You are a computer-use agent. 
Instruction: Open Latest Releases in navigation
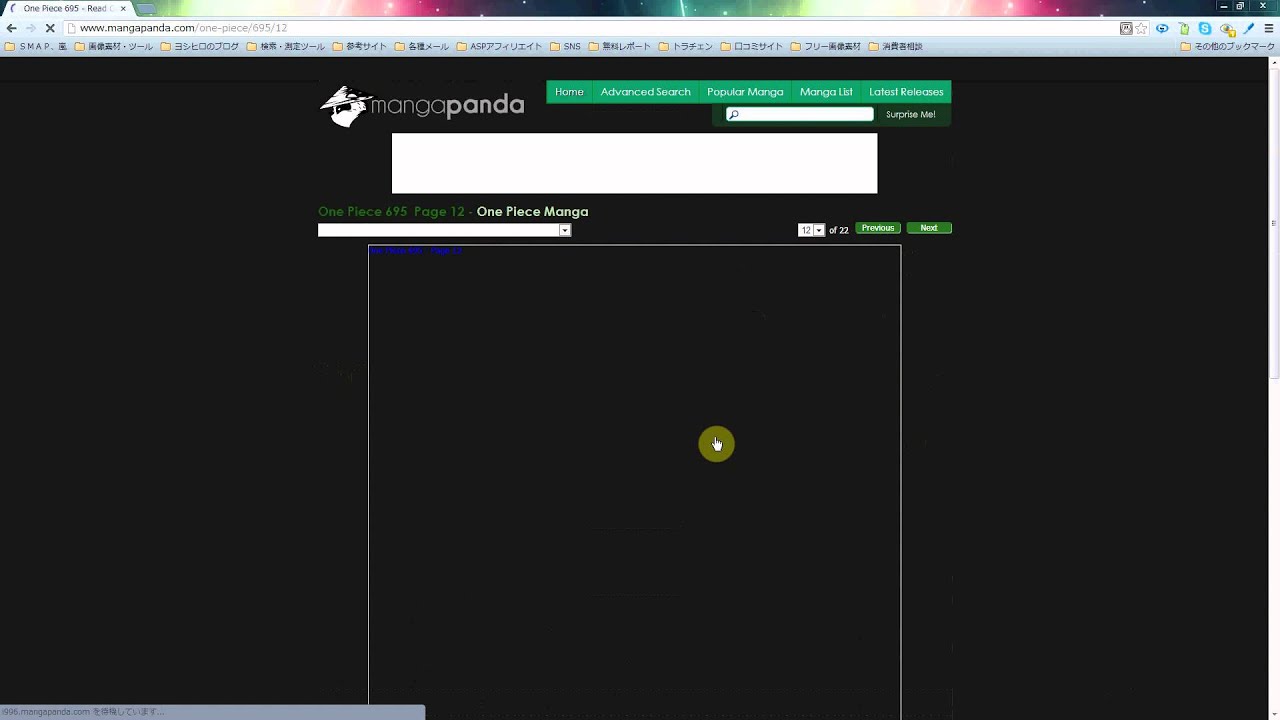(x=906, y=92)
